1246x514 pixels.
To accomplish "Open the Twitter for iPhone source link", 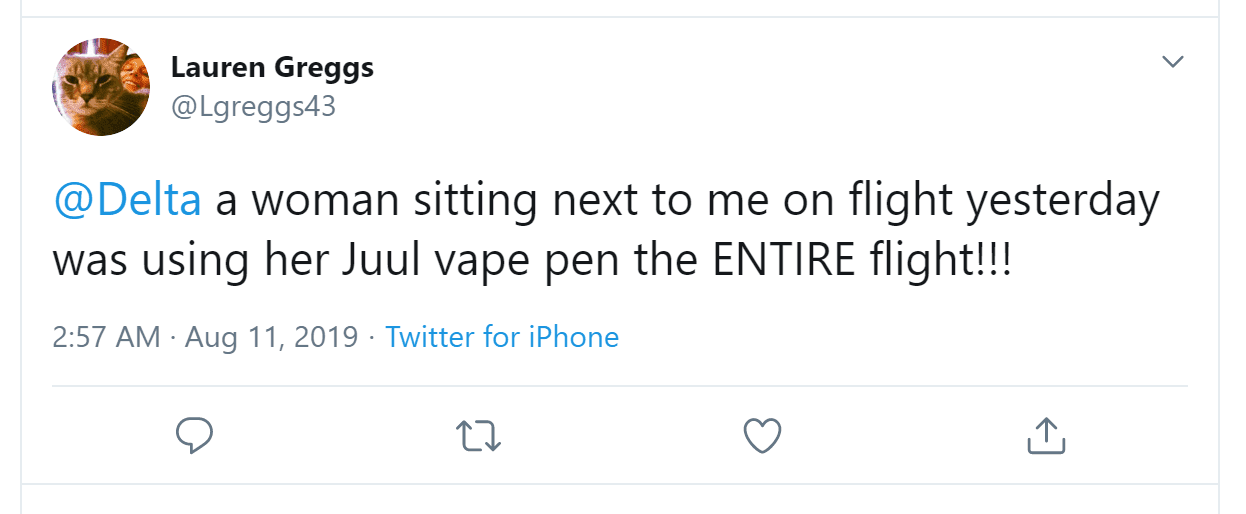I will point(502,337).
